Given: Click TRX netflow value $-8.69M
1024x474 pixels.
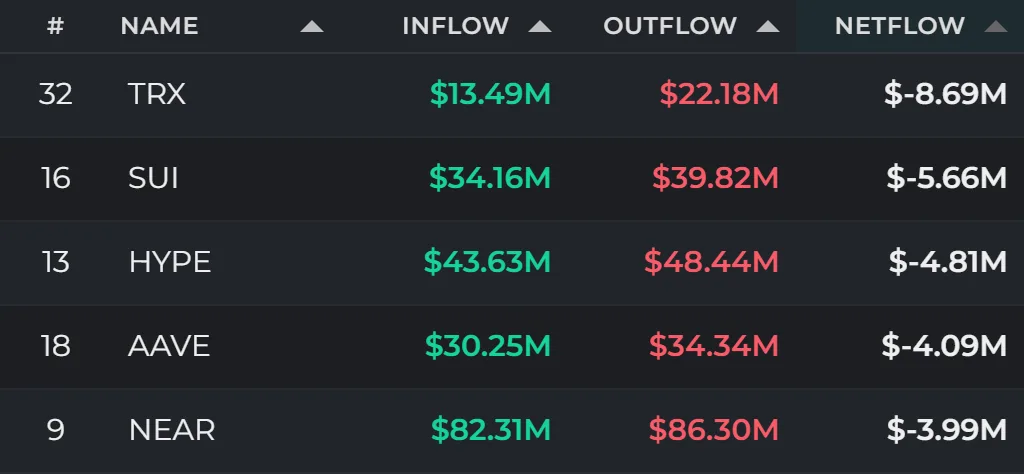Looking at the screenshot, I should point(946,95).
